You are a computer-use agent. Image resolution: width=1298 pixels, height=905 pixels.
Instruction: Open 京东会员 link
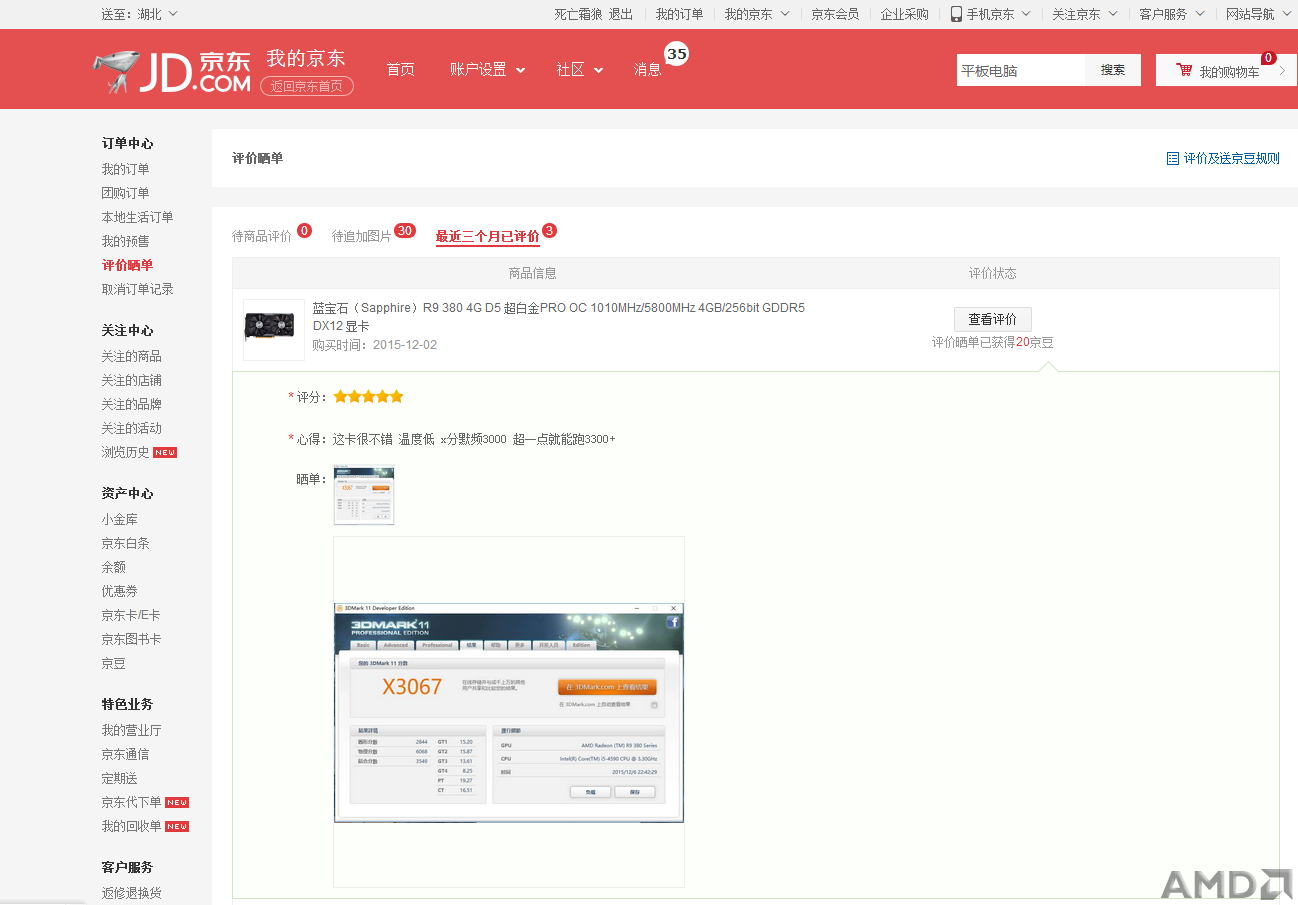(x=835, y=14)
